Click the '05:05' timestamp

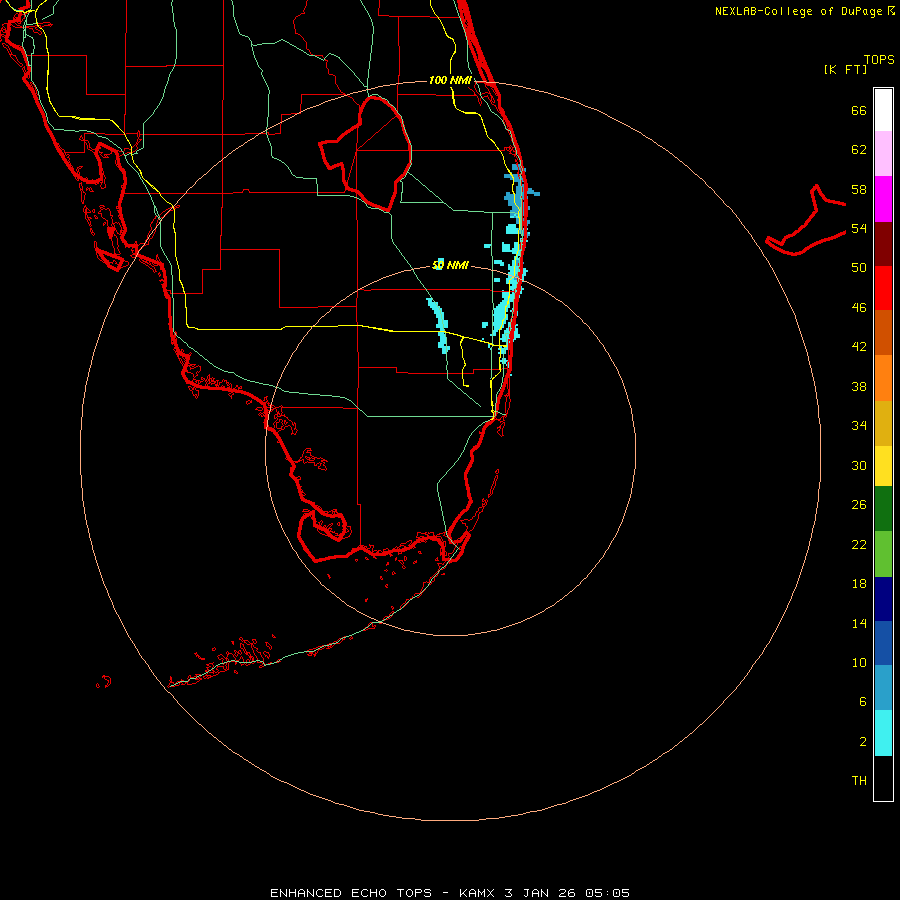[x=607, y=893]
